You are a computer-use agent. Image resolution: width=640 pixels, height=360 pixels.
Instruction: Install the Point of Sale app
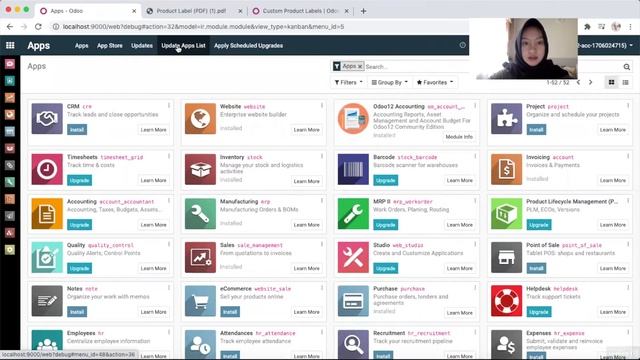(536, 269)
